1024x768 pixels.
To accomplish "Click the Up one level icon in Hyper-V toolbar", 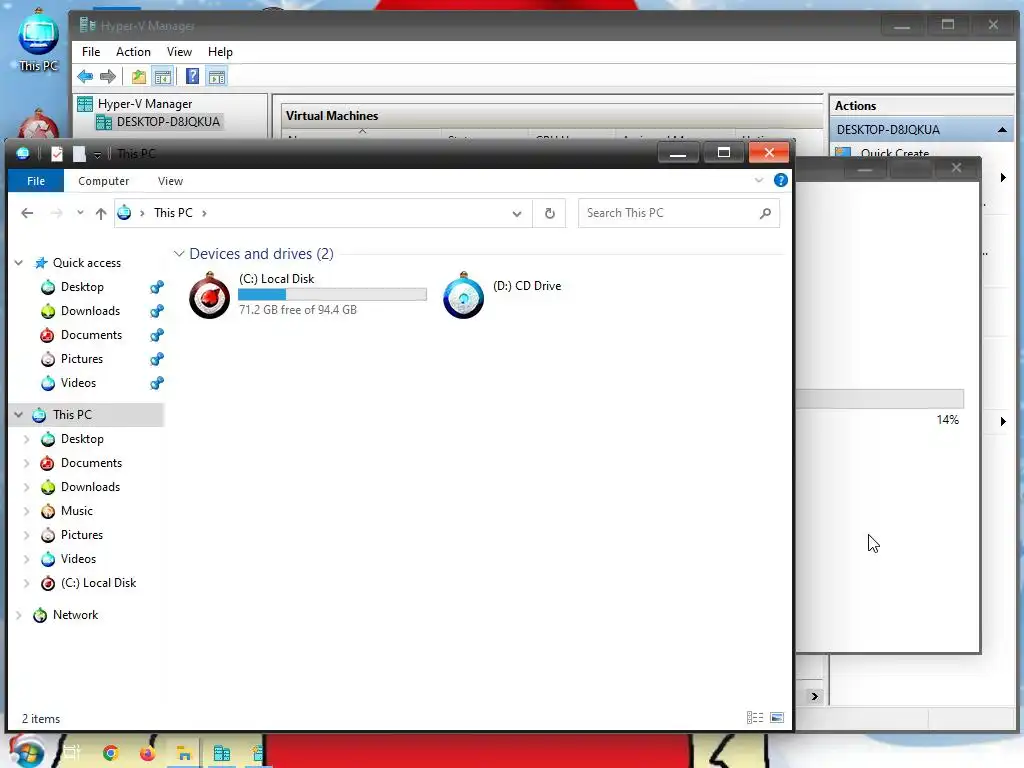I will click(138, 76).
